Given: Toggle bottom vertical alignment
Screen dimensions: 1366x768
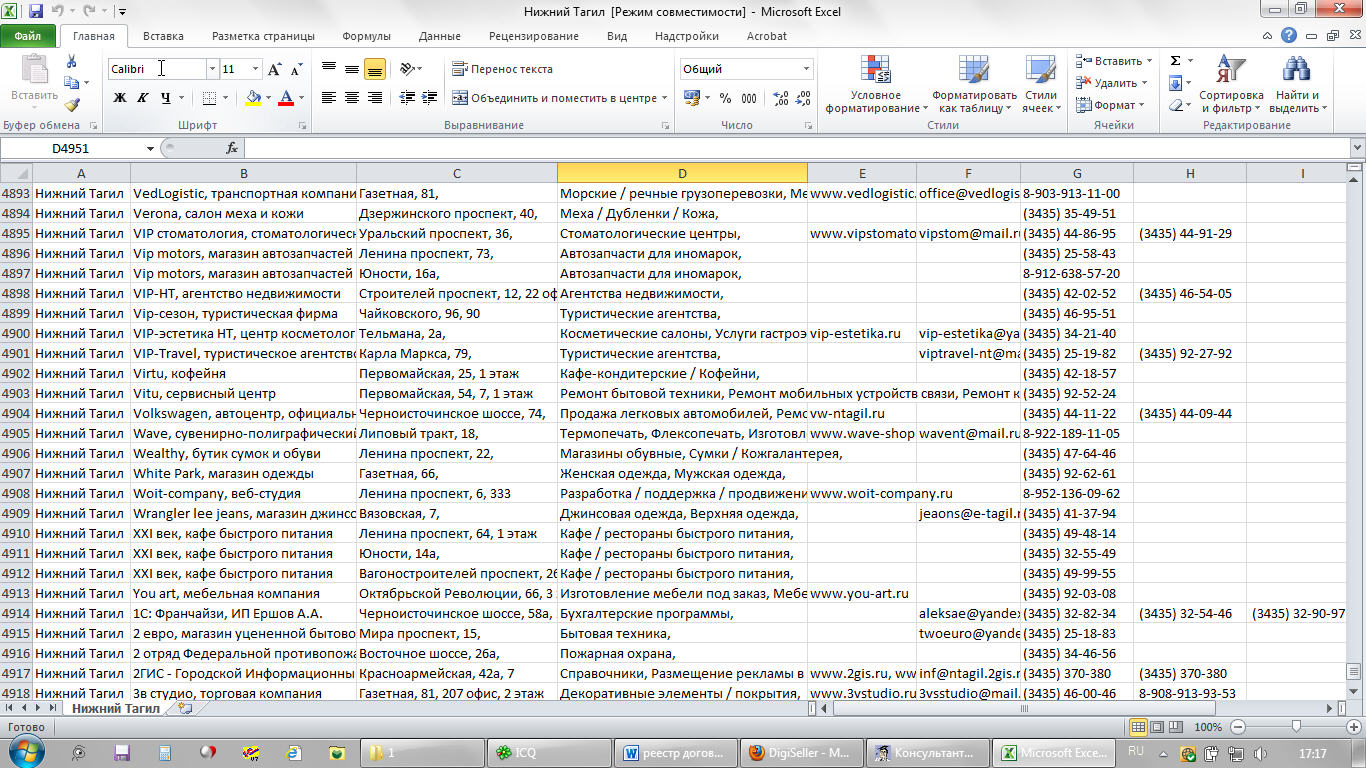Looking at the screenshot, I should click(x=375, y=69).
